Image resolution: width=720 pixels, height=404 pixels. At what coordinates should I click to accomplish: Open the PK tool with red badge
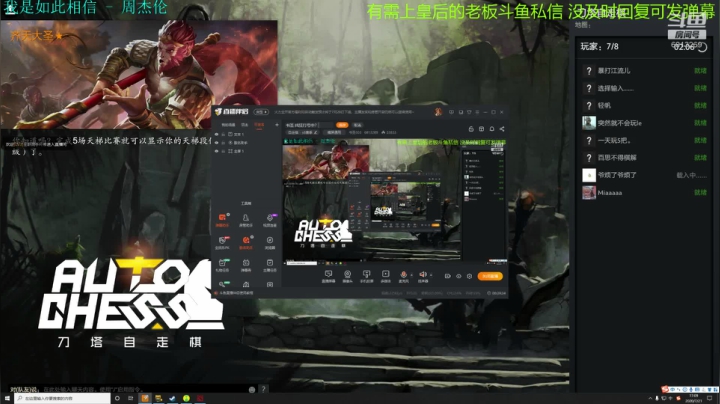[x=222, y=243]
